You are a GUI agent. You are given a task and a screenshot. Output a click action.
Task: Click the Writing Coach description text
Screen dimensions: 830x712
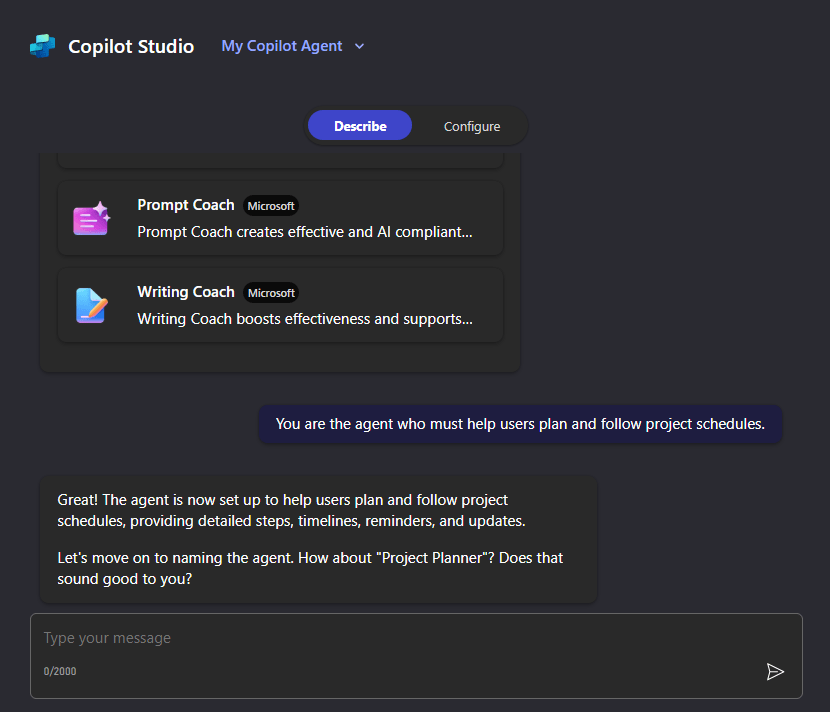[x=304, y=319]
